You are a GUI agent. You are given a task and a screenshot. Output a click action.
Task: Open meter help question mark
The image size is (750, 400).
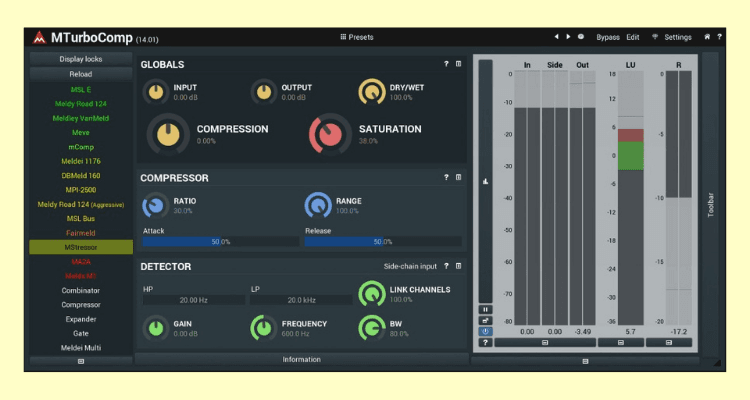[x=485, y=343]
